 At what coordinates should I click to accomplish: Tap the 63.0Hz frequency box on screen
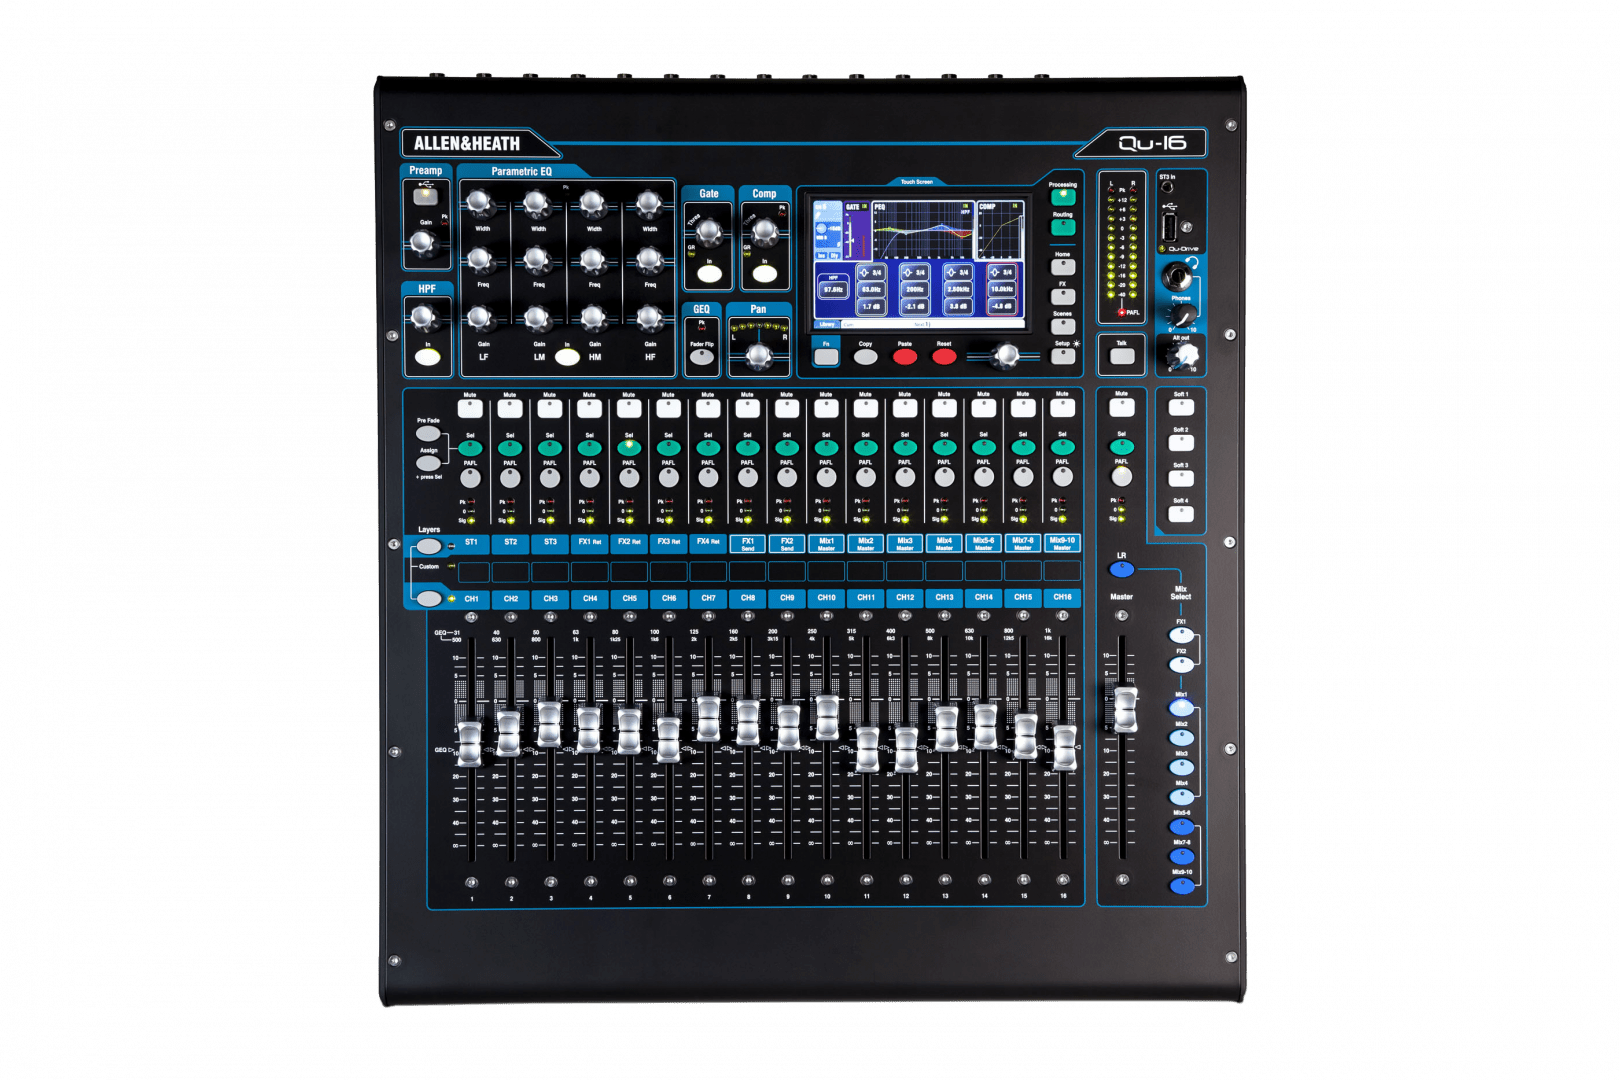pyautogui.click(x=871, y=290)
